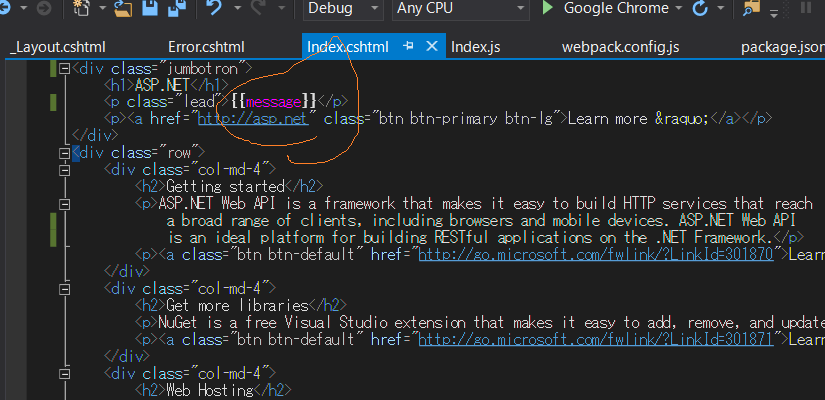This screenshot has width=825, height=400.
Task: Save the current file with Save icon
Action: (150, 8)
